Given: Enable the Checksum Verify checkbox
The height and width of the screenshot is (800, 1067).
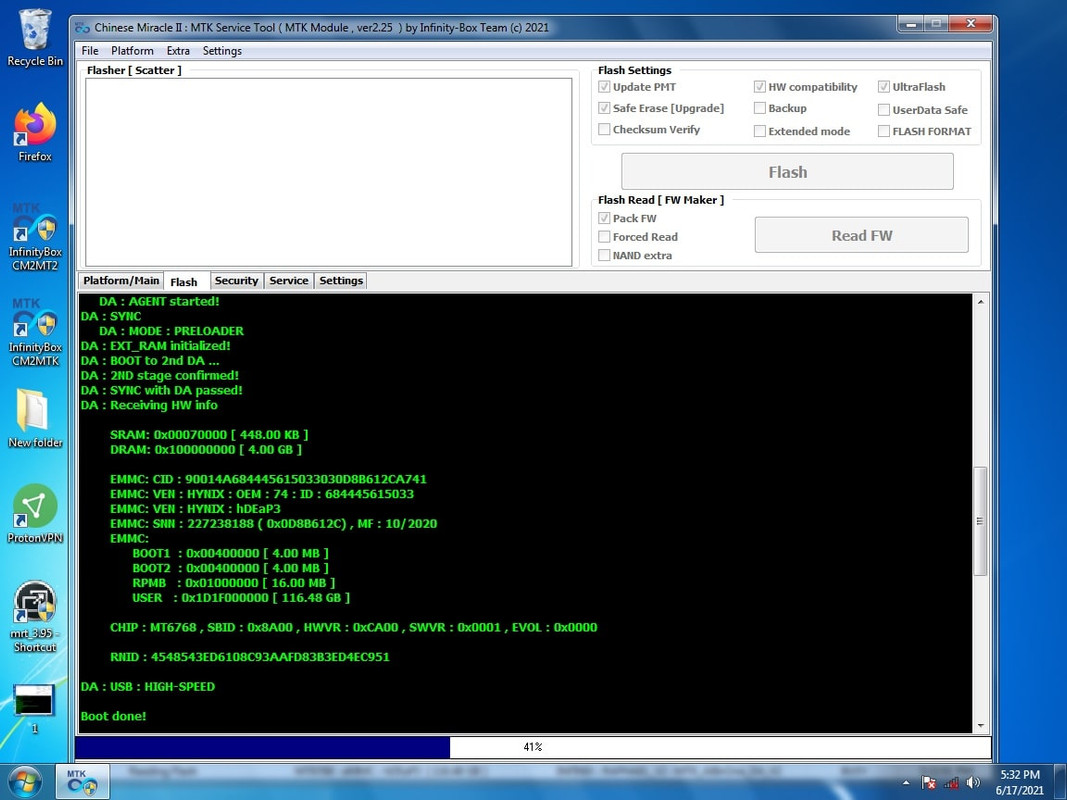Looking at the screenshot, I should [x=604, y=129].
